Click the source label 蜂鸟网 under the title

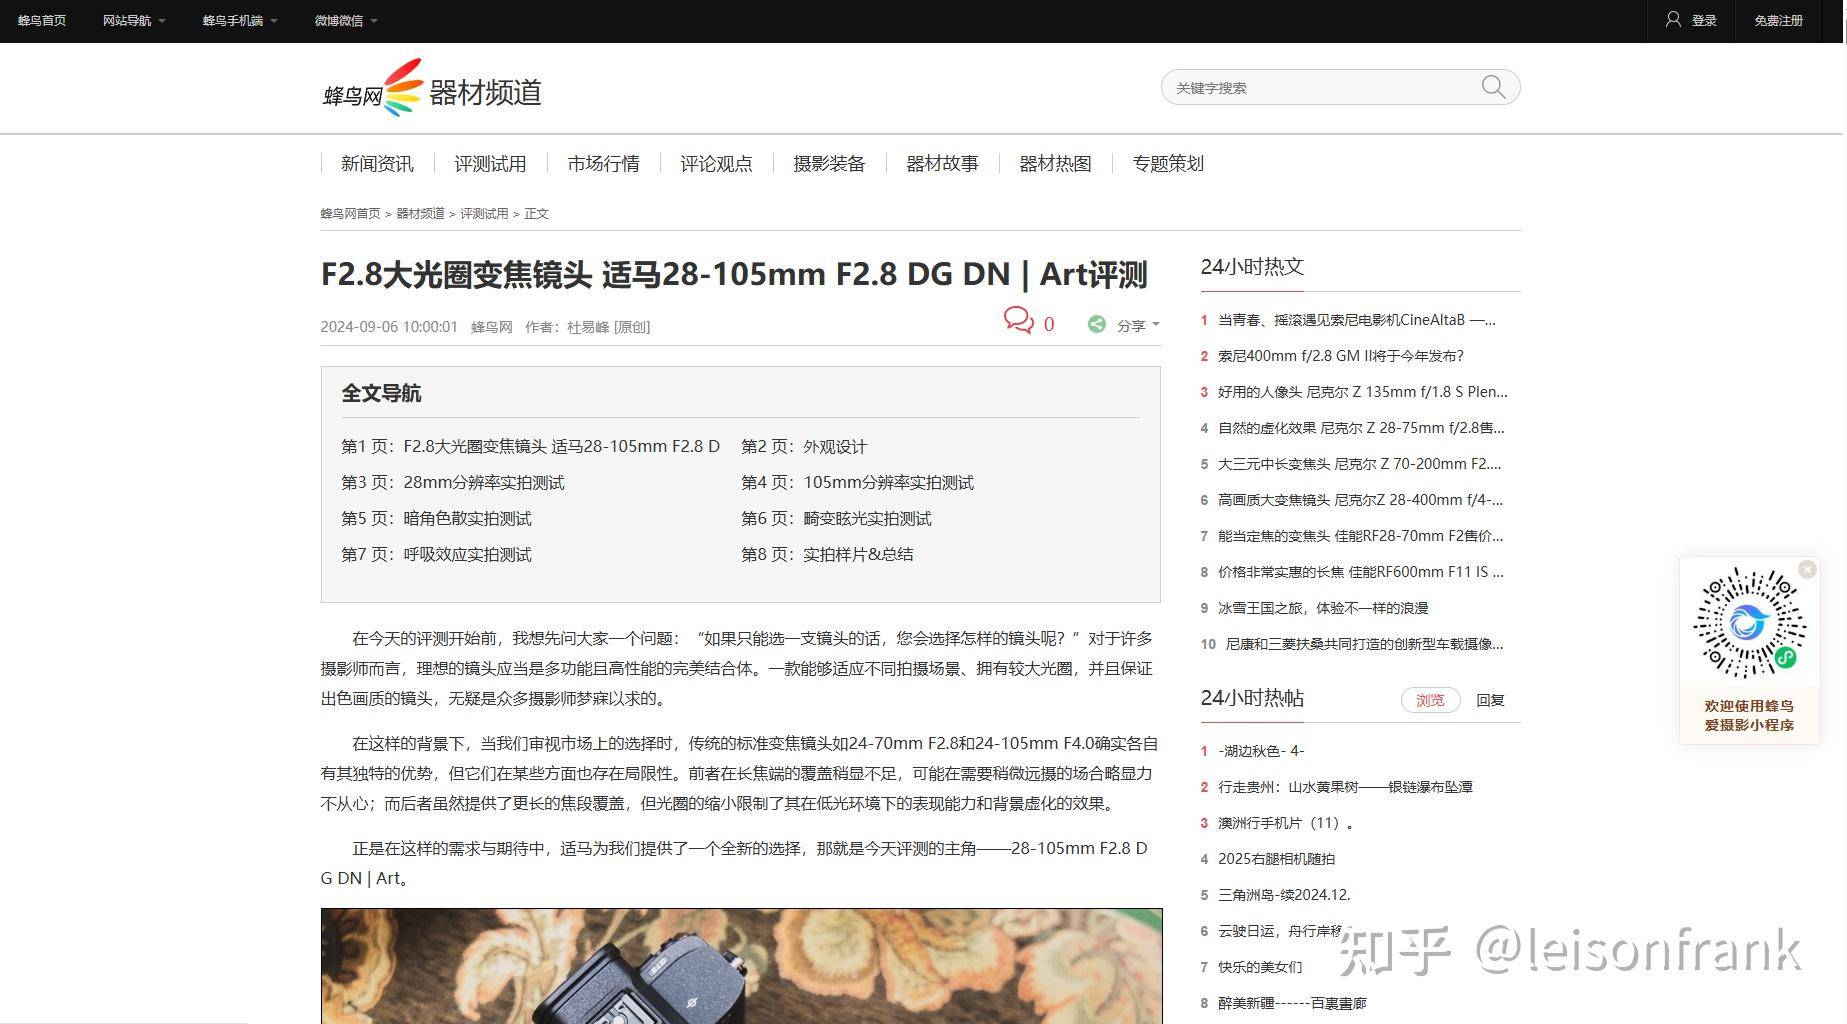click(x=491, y=327)
